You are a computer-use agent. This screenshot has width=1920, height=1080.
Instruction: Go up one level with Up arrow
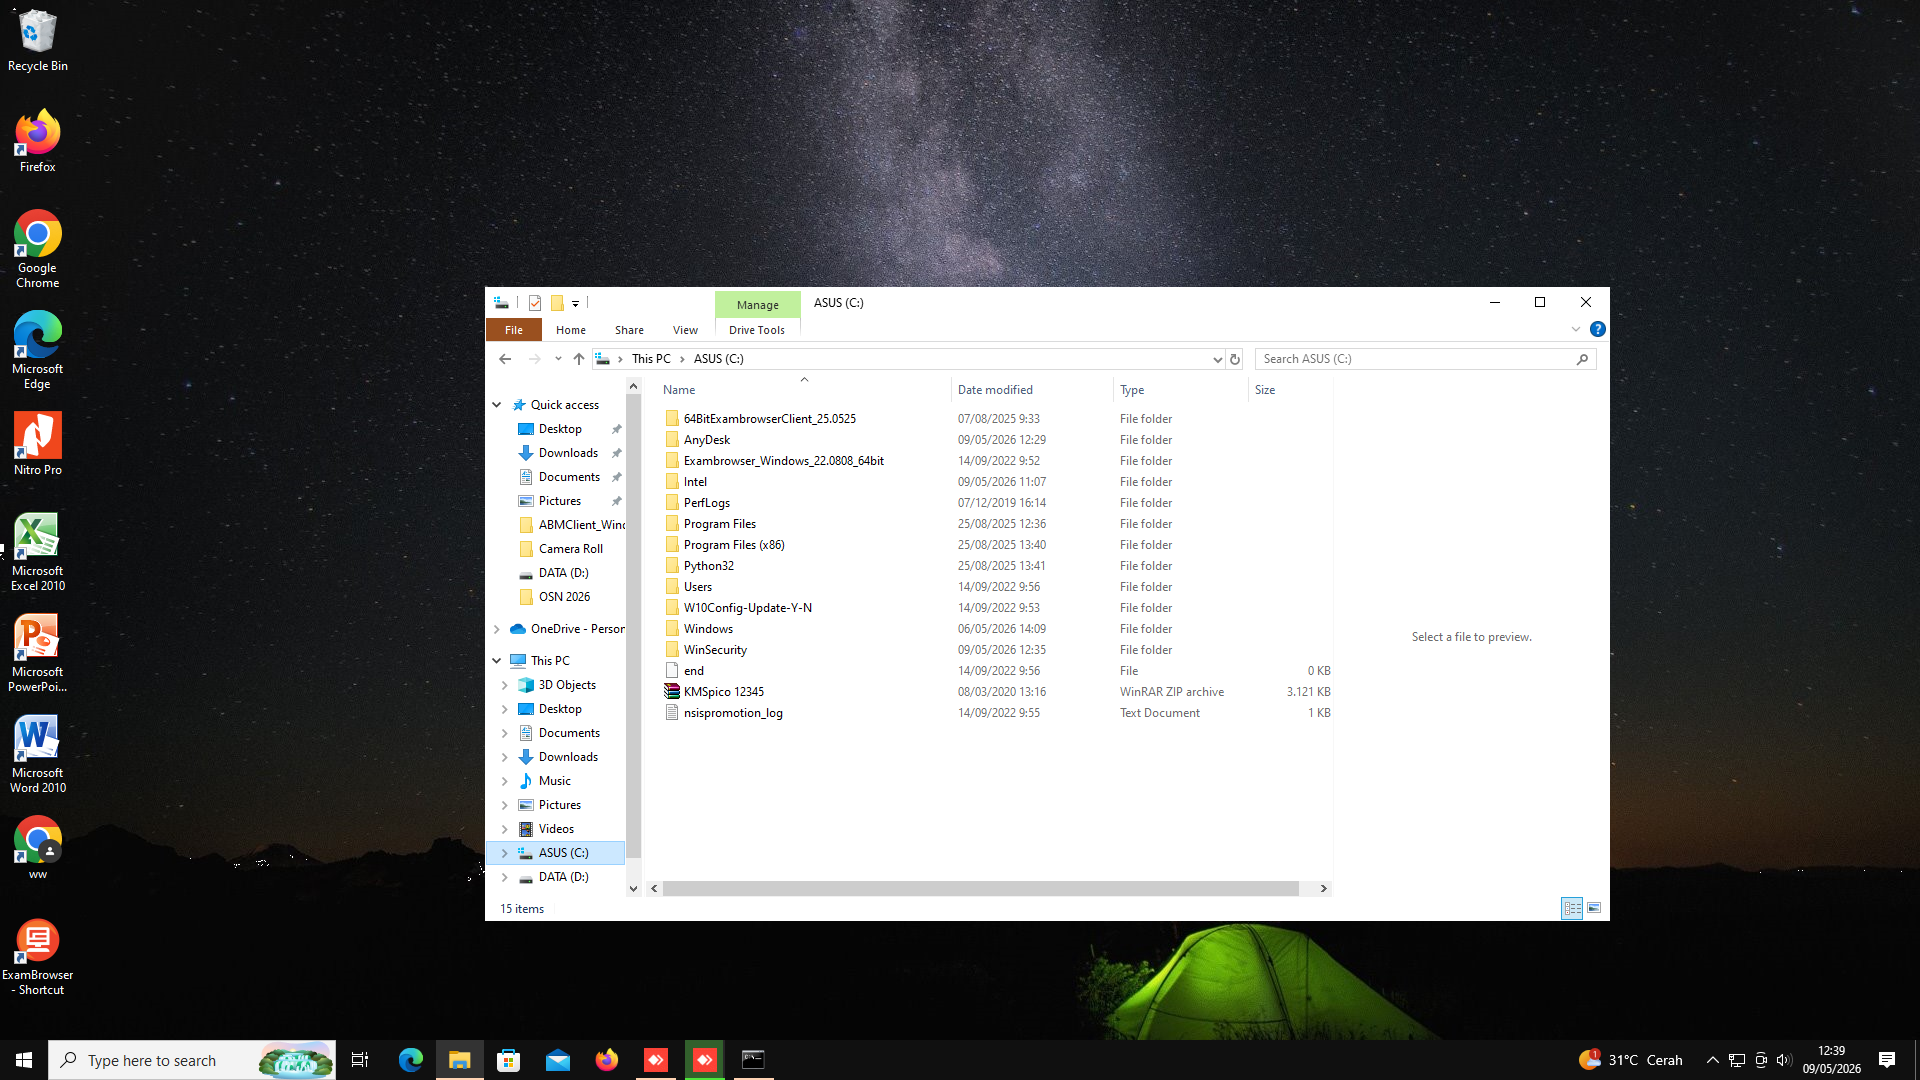tap(578, 359)
